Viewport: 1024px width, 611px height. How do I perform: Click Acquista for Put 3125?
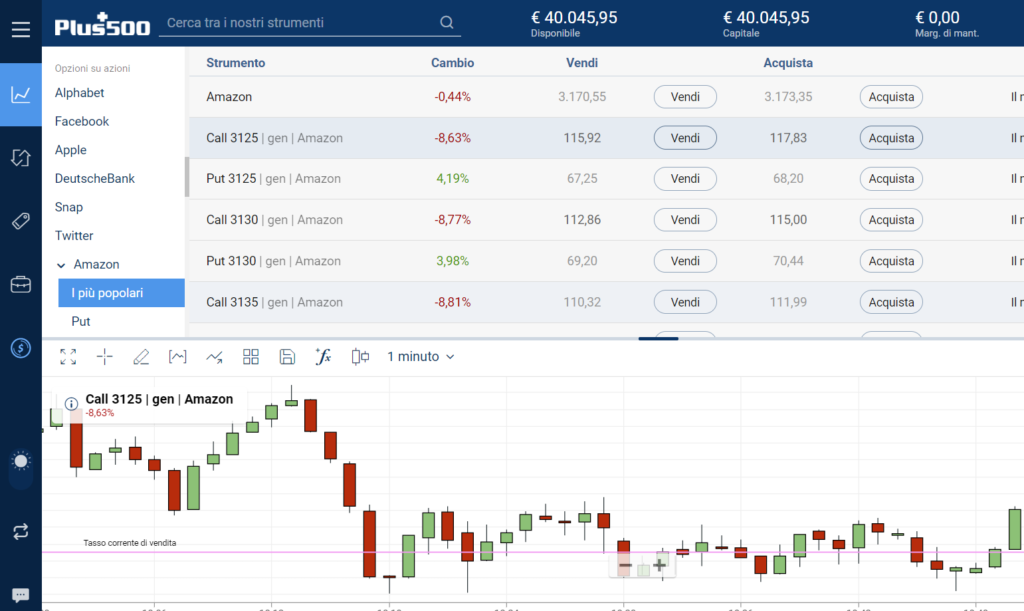click(891, 179)
